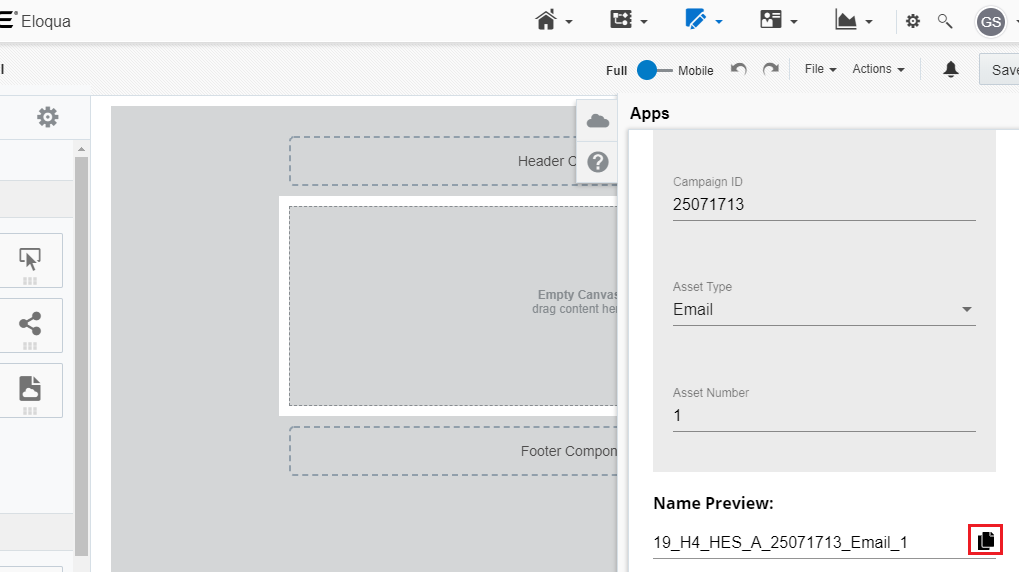Click the Eloqua logo text

point(45,21)
